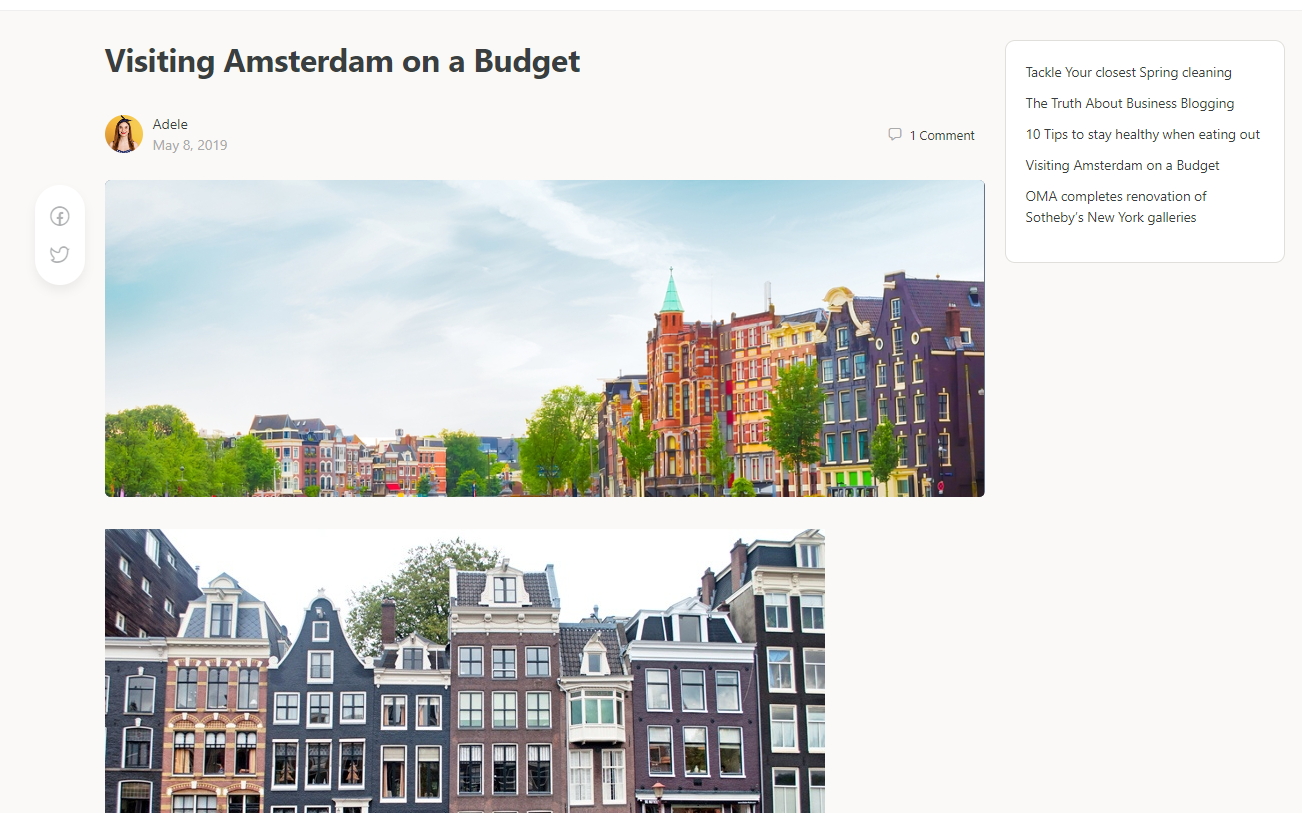This screenshot has width=1302, height=813.
Task: Open OMA completes renovation of Sotheby's post
Action: (1116, 207)
